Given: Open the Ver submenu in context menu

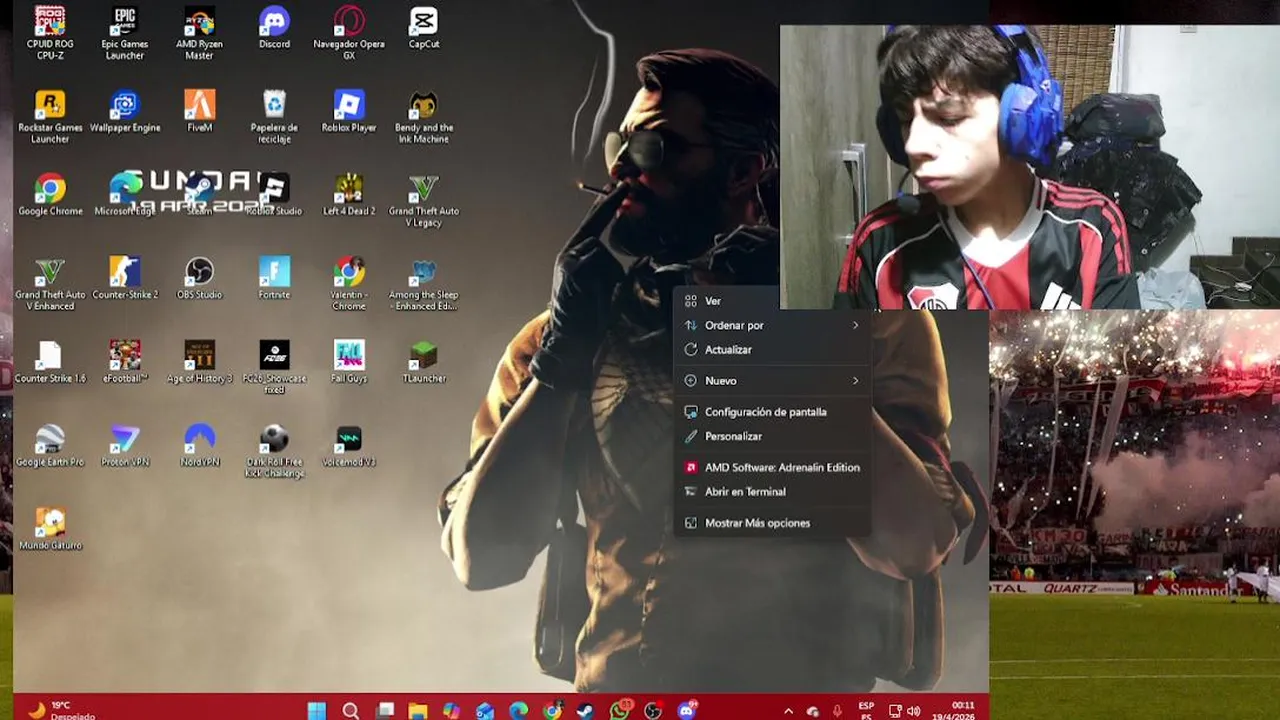Looking at the screenshot, I should (x=771, y=301).
